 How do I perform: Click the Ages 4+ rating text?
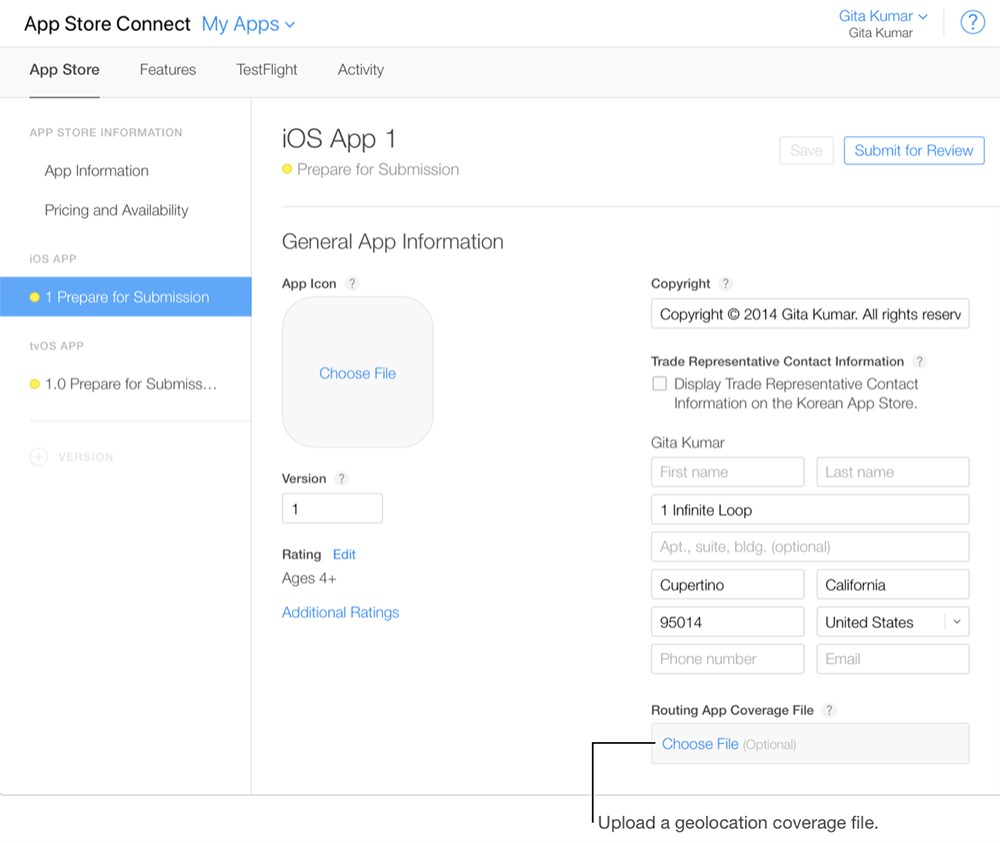(309, 578)
